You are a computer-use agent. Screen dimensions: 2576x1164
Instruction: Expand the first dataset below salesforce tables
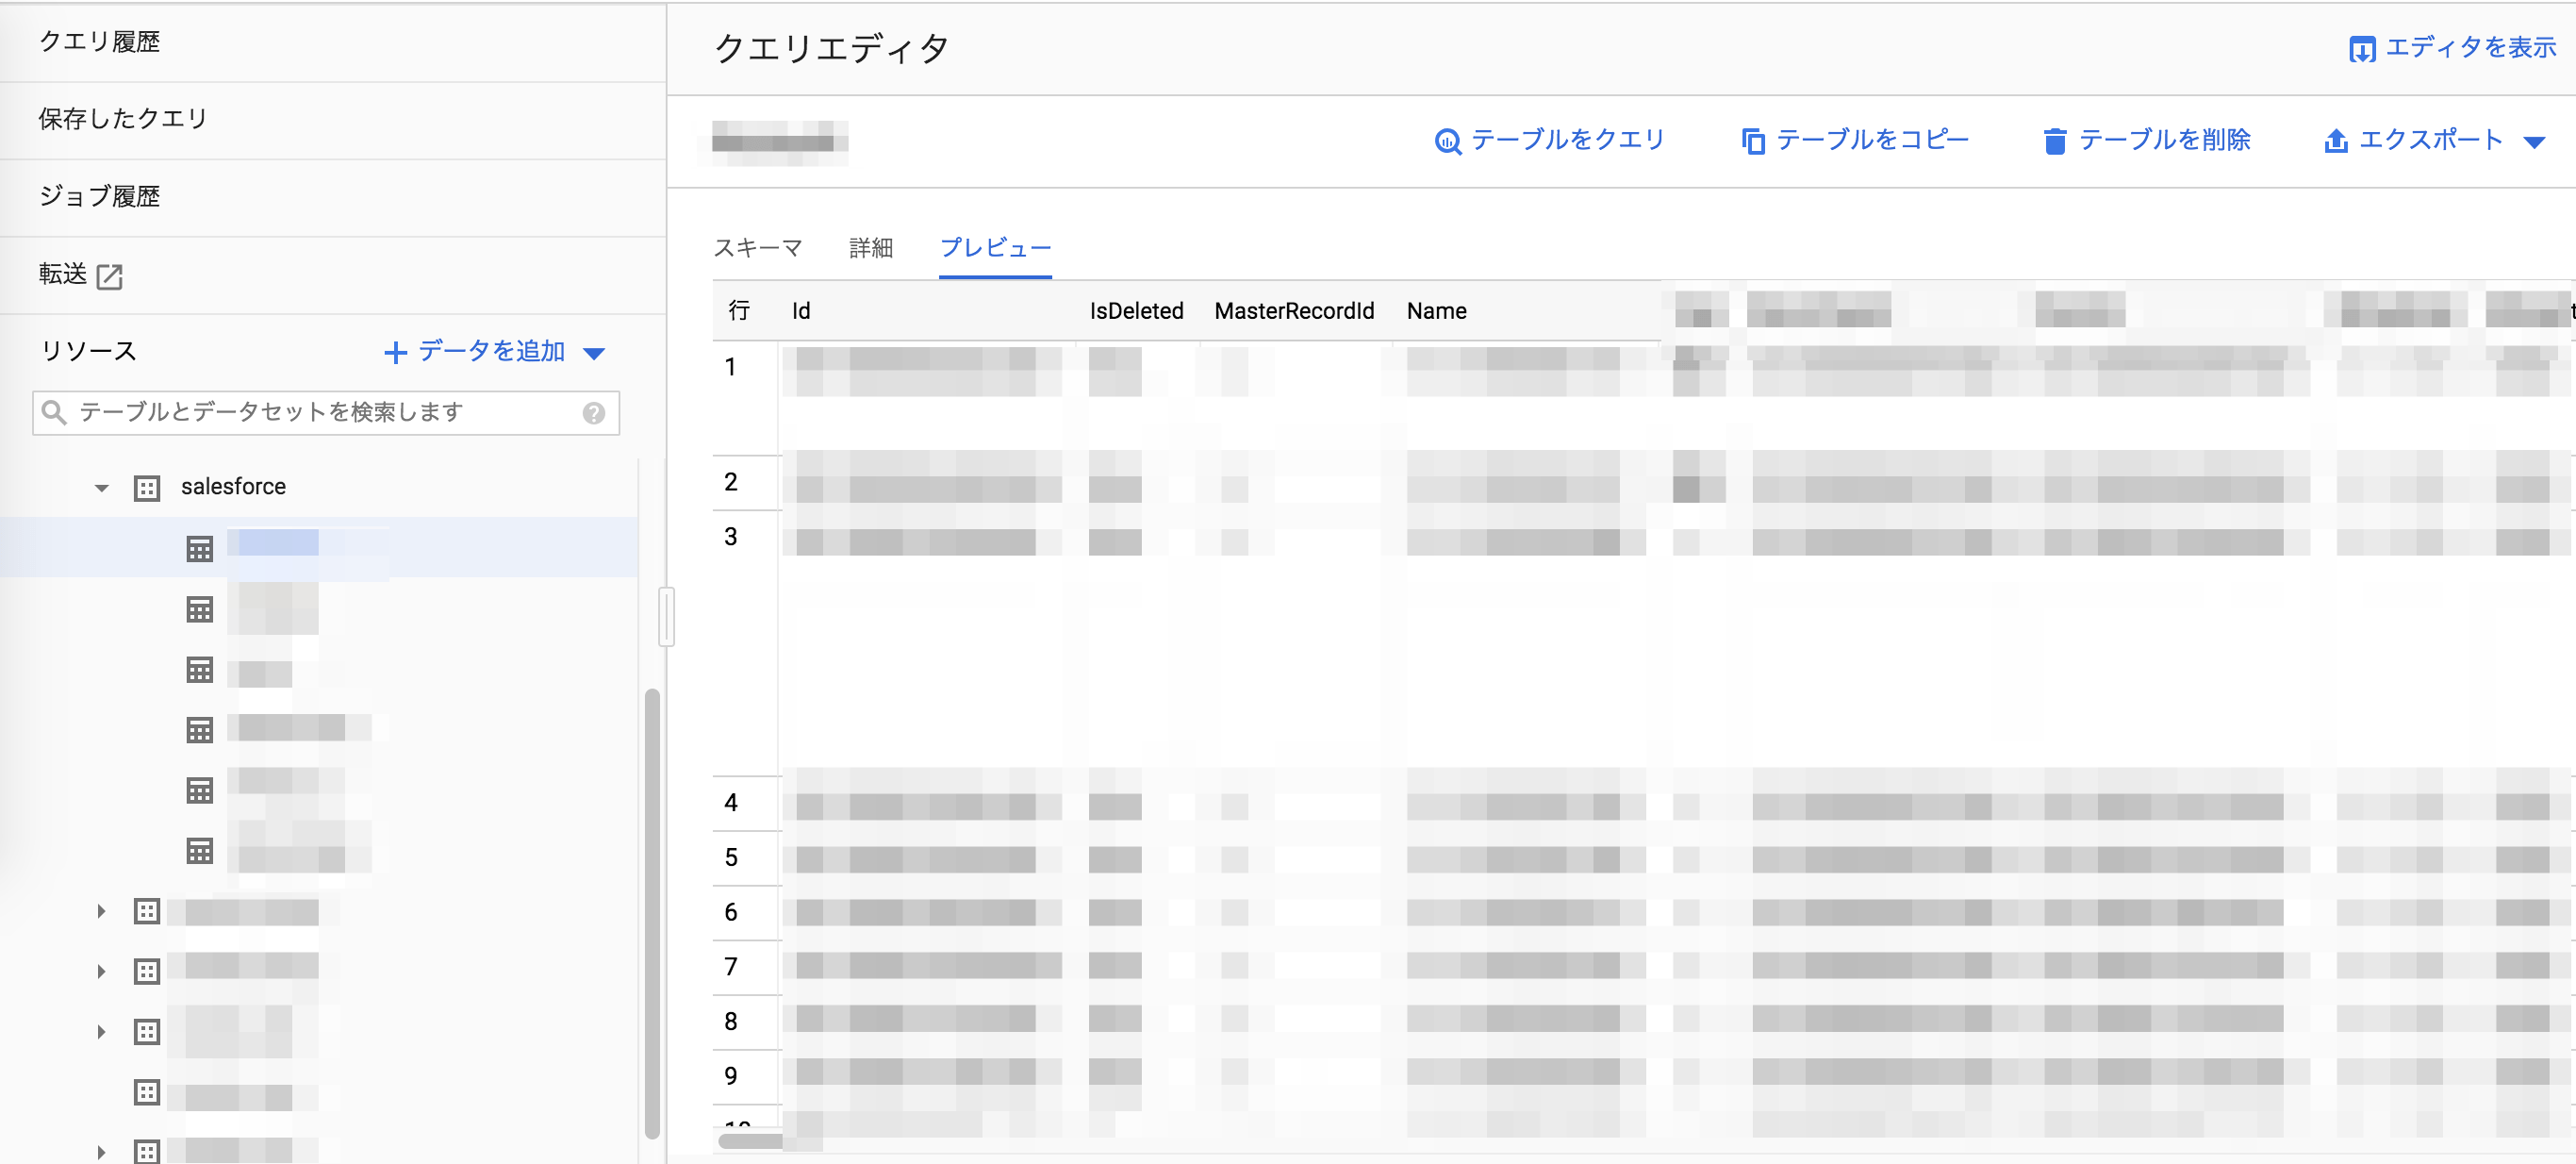click(x=101, y=911)
